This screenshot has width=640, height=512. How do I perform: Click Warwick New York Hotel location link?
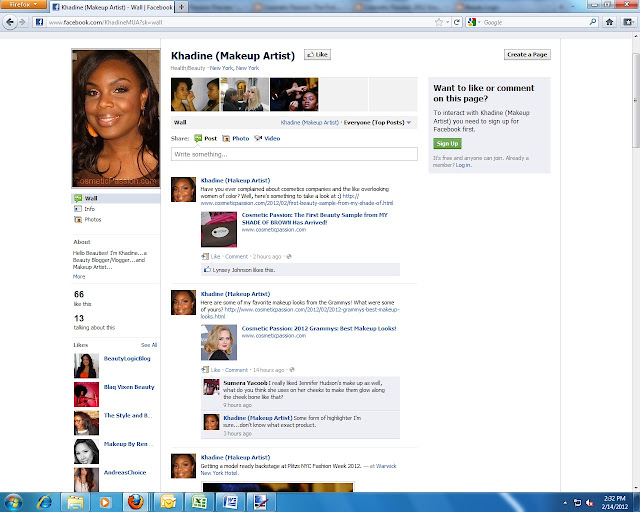tap(298, 470)
